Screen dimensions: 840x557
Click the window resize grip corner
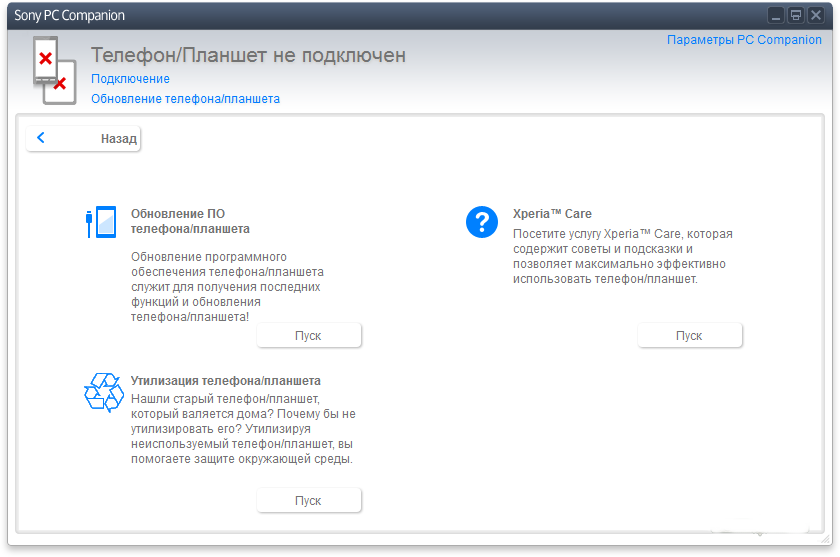pos(827,540)
